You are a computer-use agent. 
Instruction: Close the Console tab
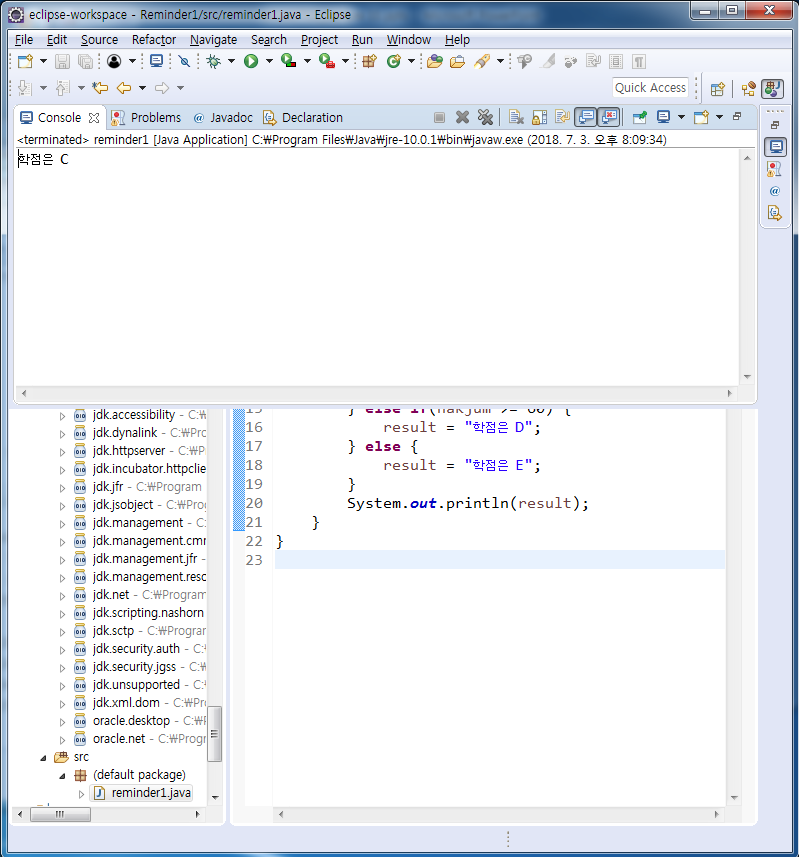pos(94,118)
